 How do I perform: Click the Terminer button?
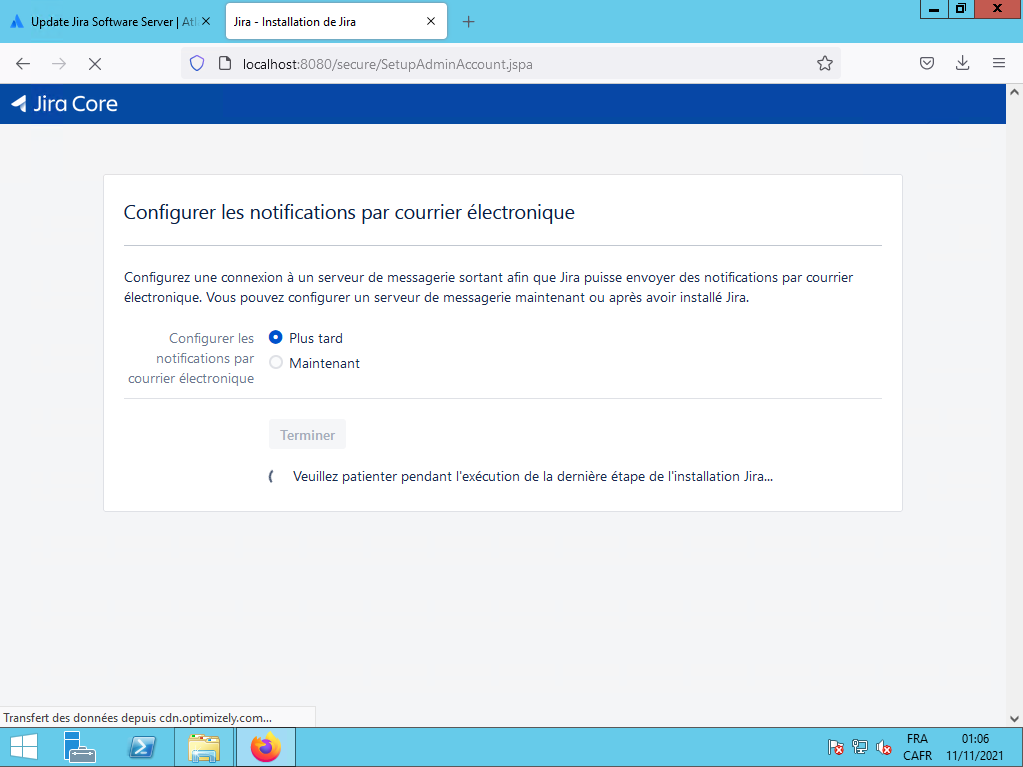point(307,435)
